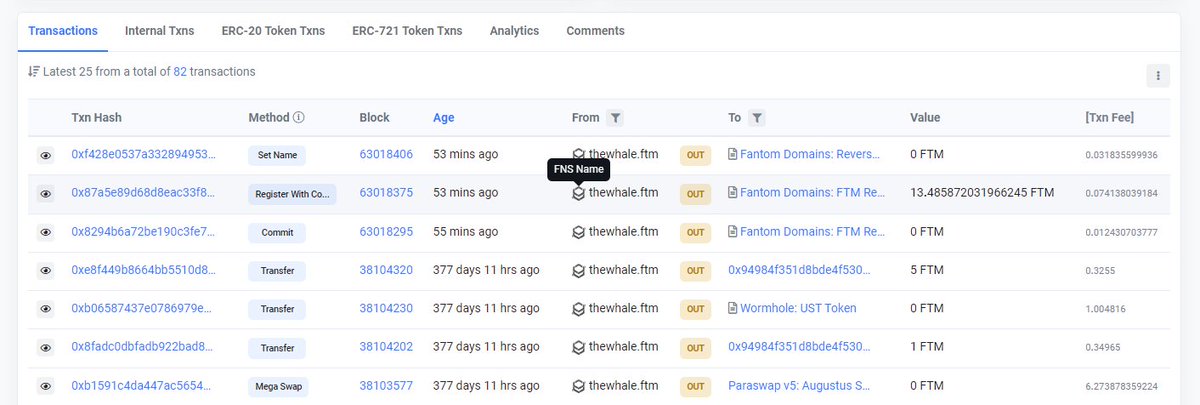
Task: Select the txn fee 6.273878359224
Action: (x=1121, y=386)
